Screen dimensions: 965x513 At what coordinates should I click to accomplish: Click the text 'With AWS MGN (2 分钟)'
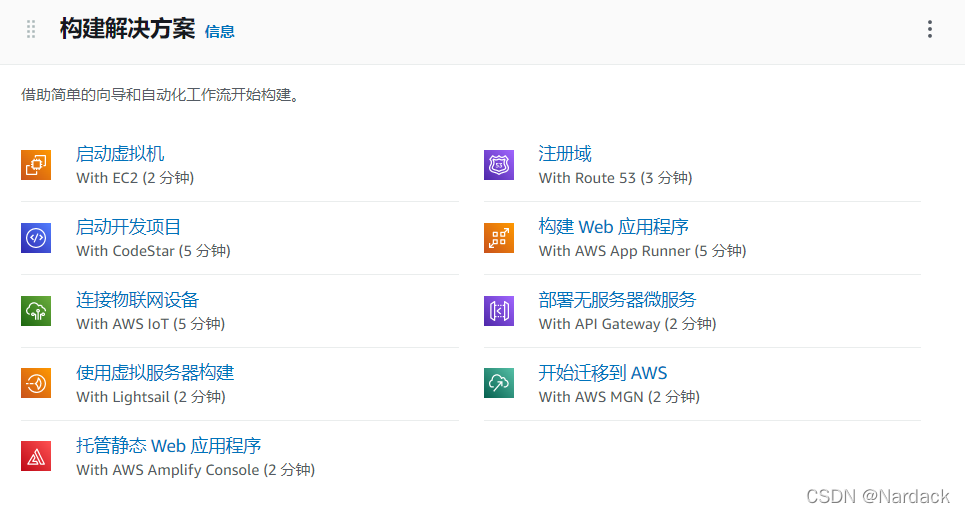619,397
